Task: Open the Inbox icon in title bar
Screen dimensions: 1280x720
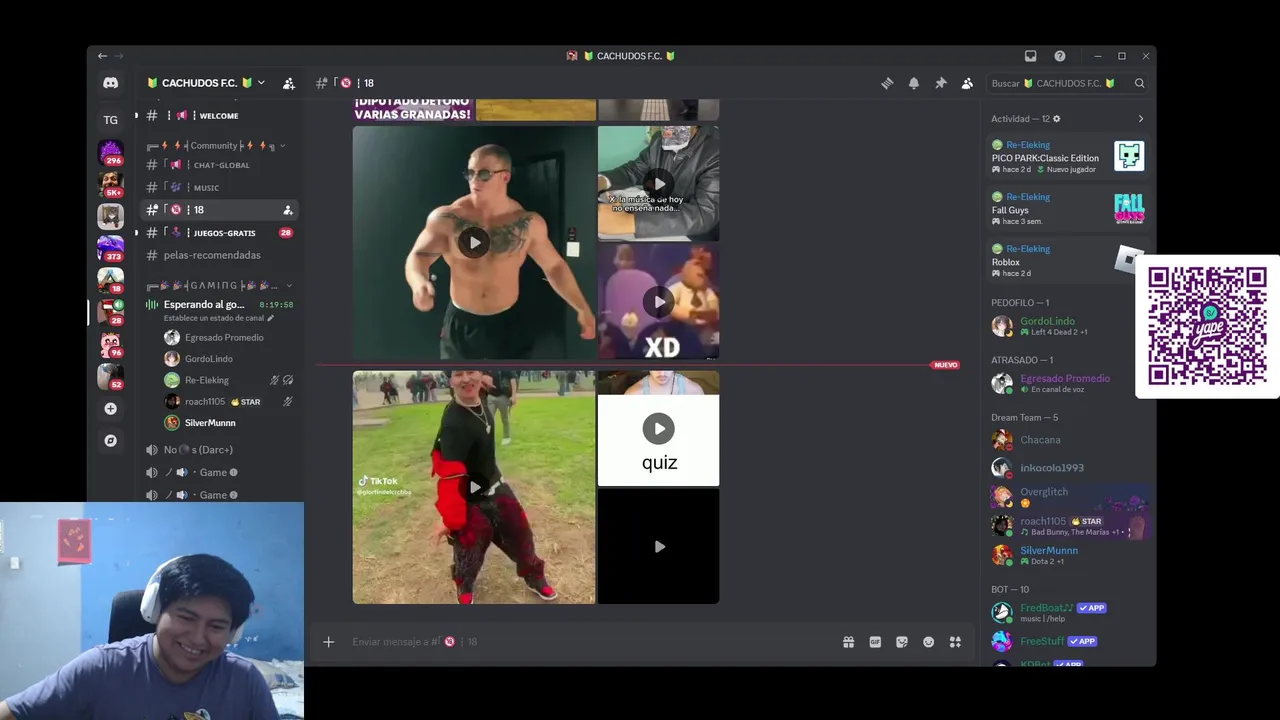Action: [x=1031, y=56]
